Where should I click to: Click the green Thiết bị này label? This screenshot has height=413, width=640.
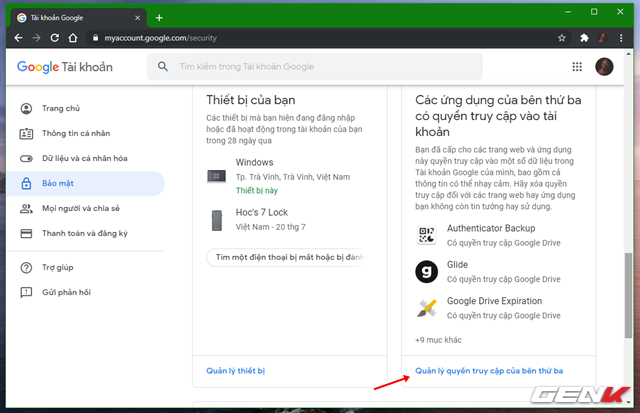(257, 191)
